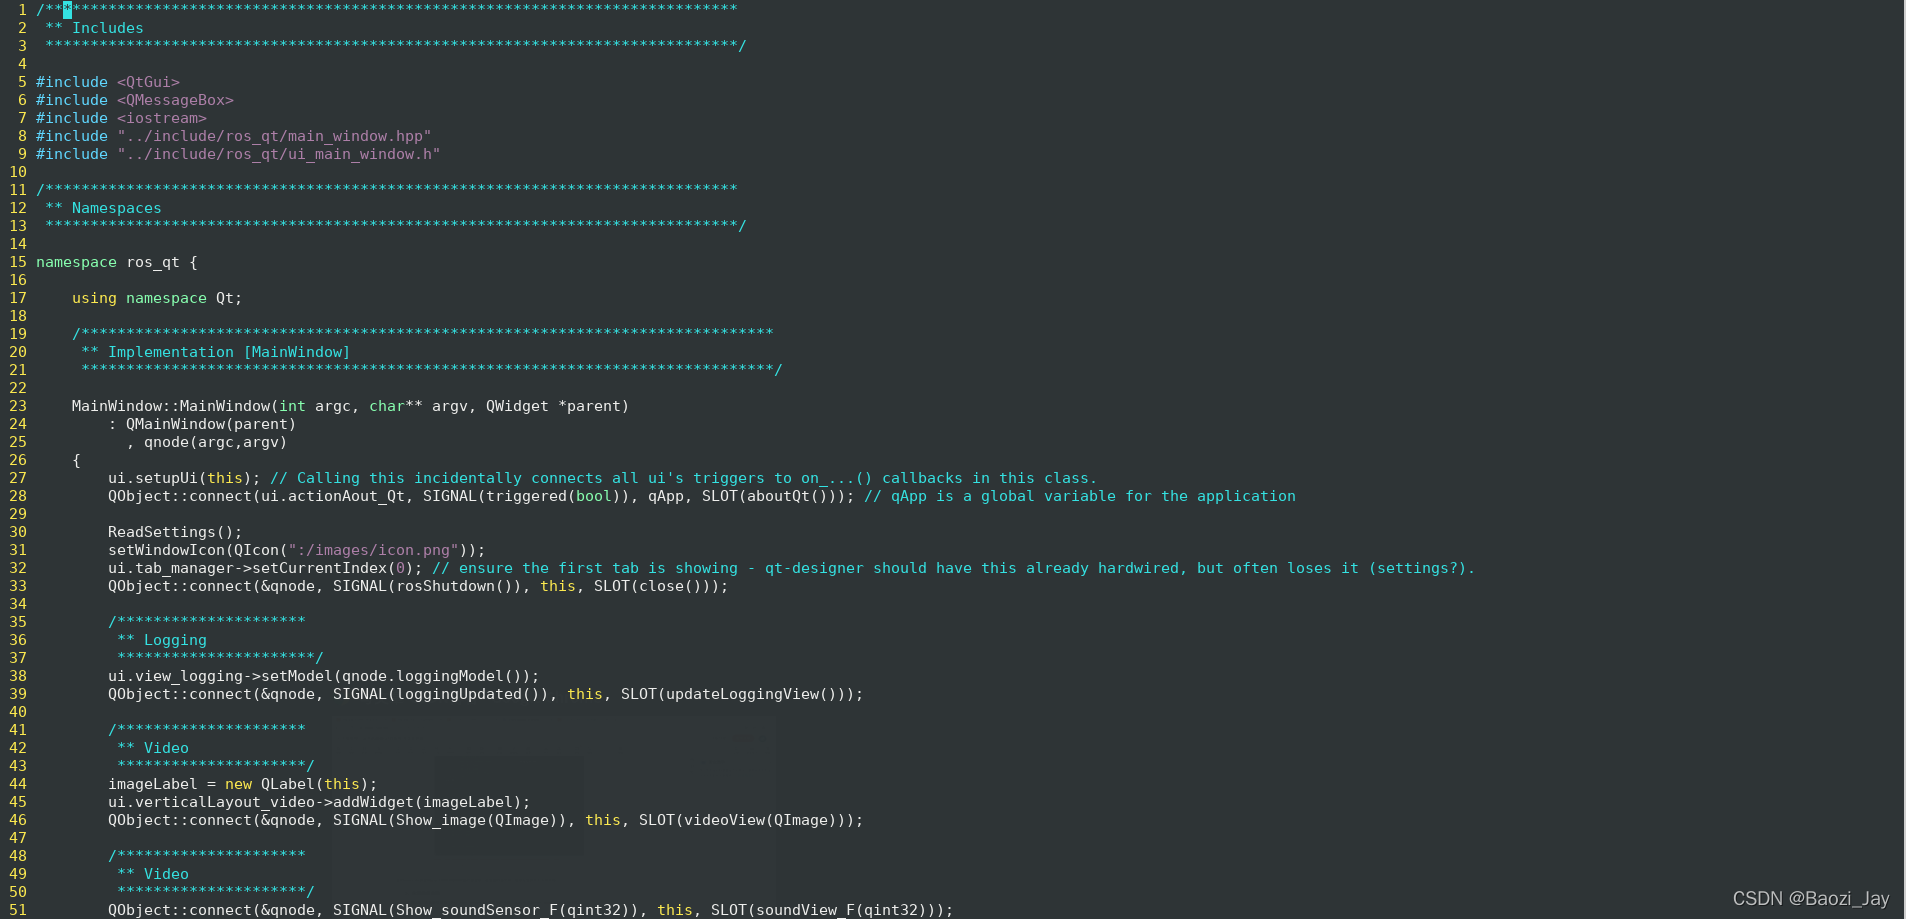Click <QMessageBox> in the include line
This screenshot has width=1906, height=919.
click(175, 100)
